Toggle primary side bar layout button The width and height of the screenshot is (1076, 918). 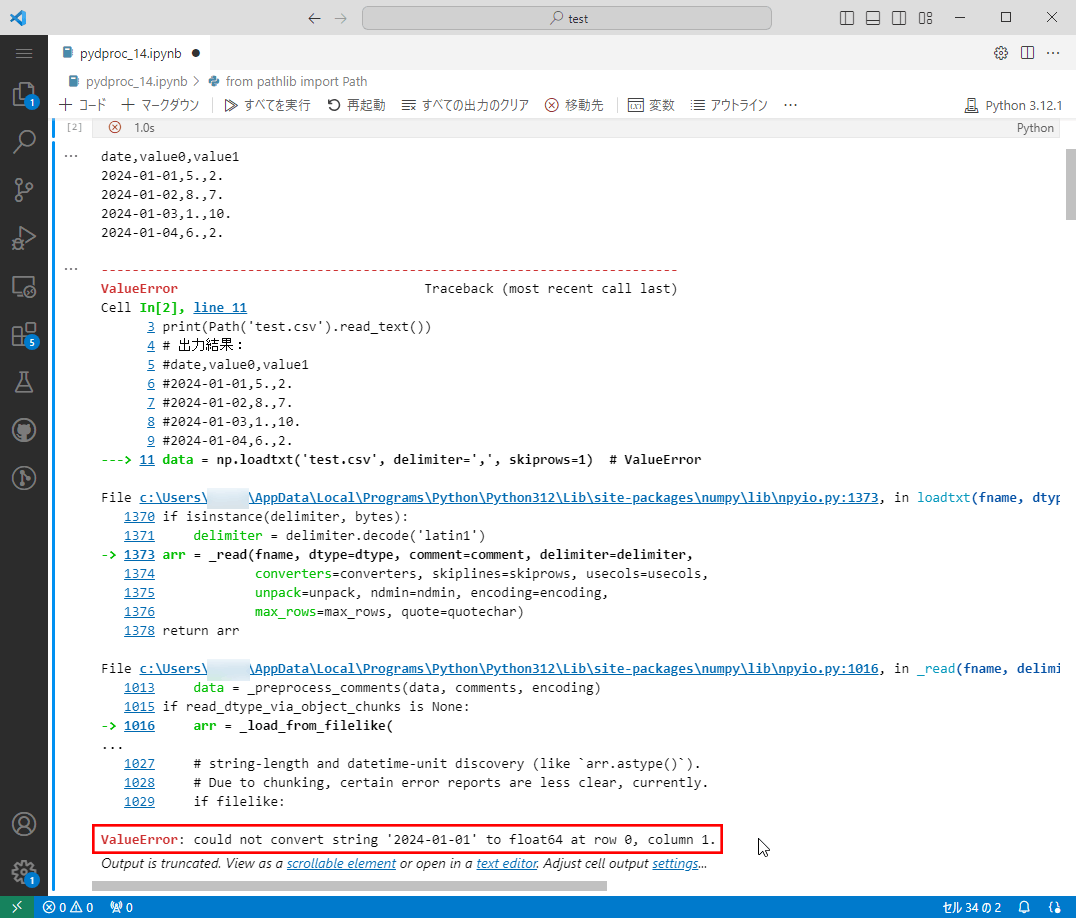pyautogui.click(x=847, y=18)
